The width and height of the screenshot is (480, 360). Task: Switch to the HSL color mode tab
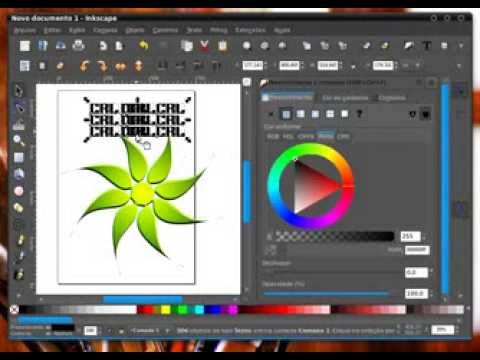288,136
